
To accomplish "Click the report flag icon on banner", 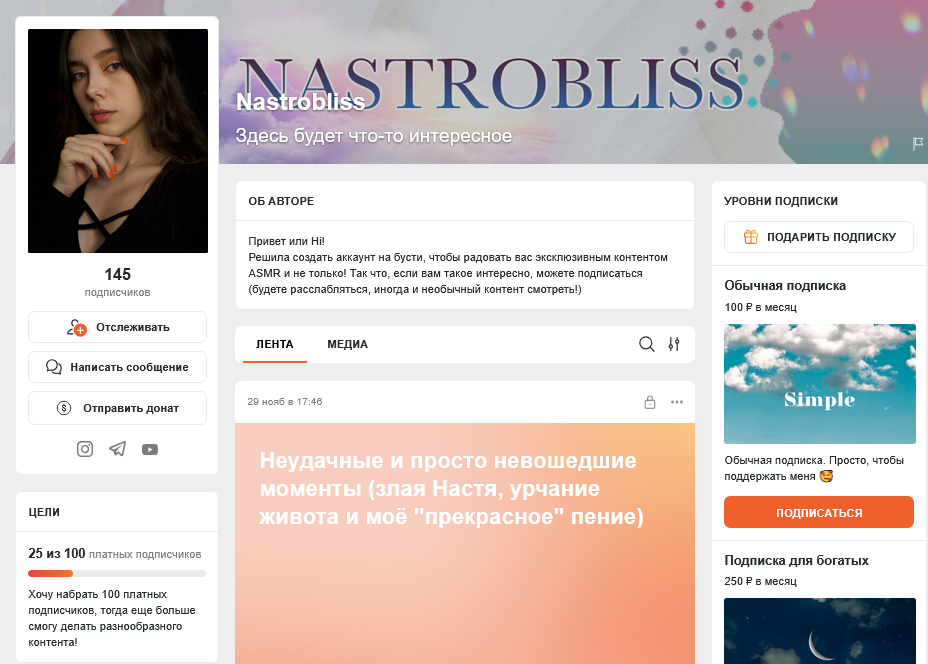I will click(x=918, y=143).
